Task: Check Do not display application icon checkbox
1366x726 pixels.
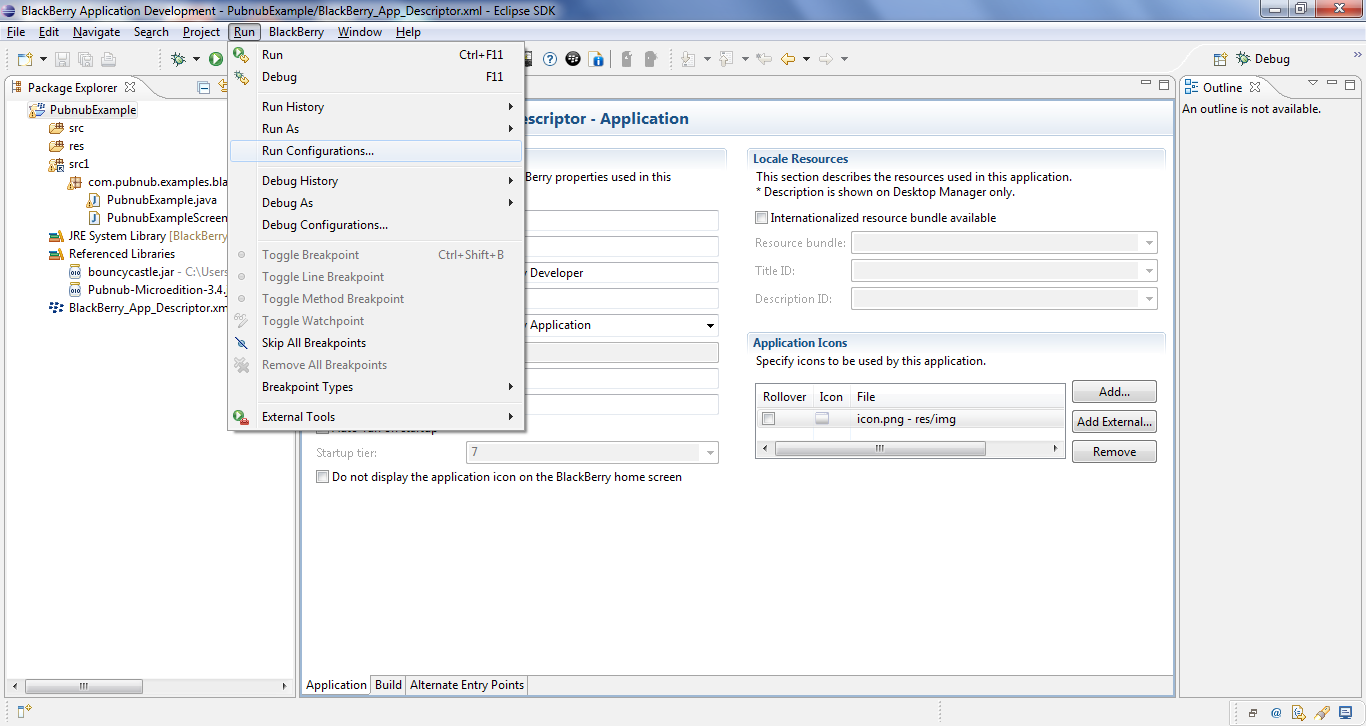Action: pos(322,477)
